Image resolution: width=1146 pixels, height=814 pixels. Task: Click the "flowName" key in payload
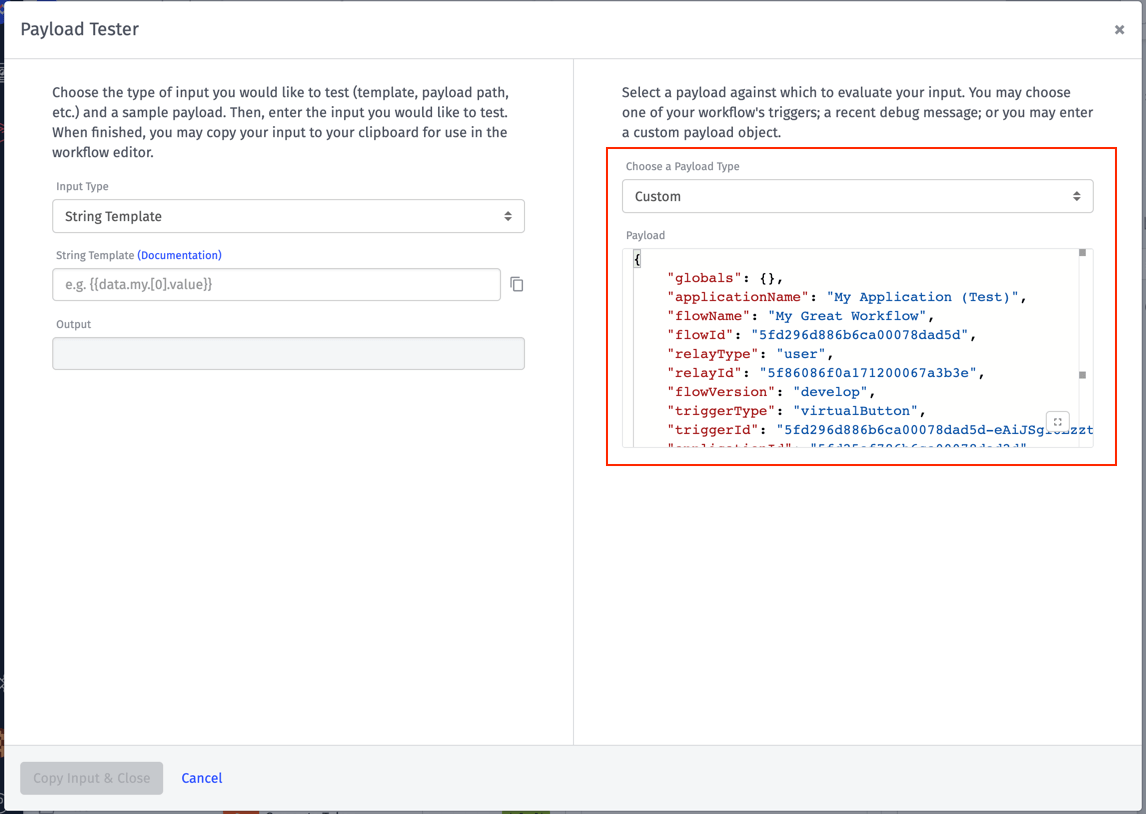coord(709,316)
